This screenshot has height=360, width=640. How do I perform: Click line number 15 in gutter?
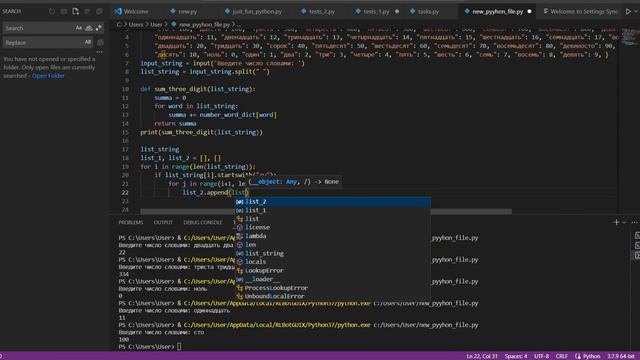(125, 132)
